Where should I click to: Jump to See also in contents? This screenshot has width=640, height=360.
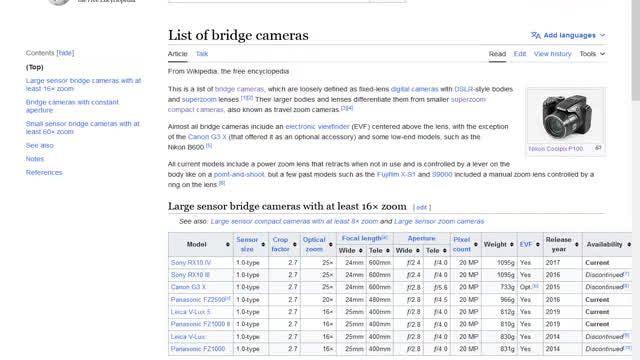(x=40, y=145)
